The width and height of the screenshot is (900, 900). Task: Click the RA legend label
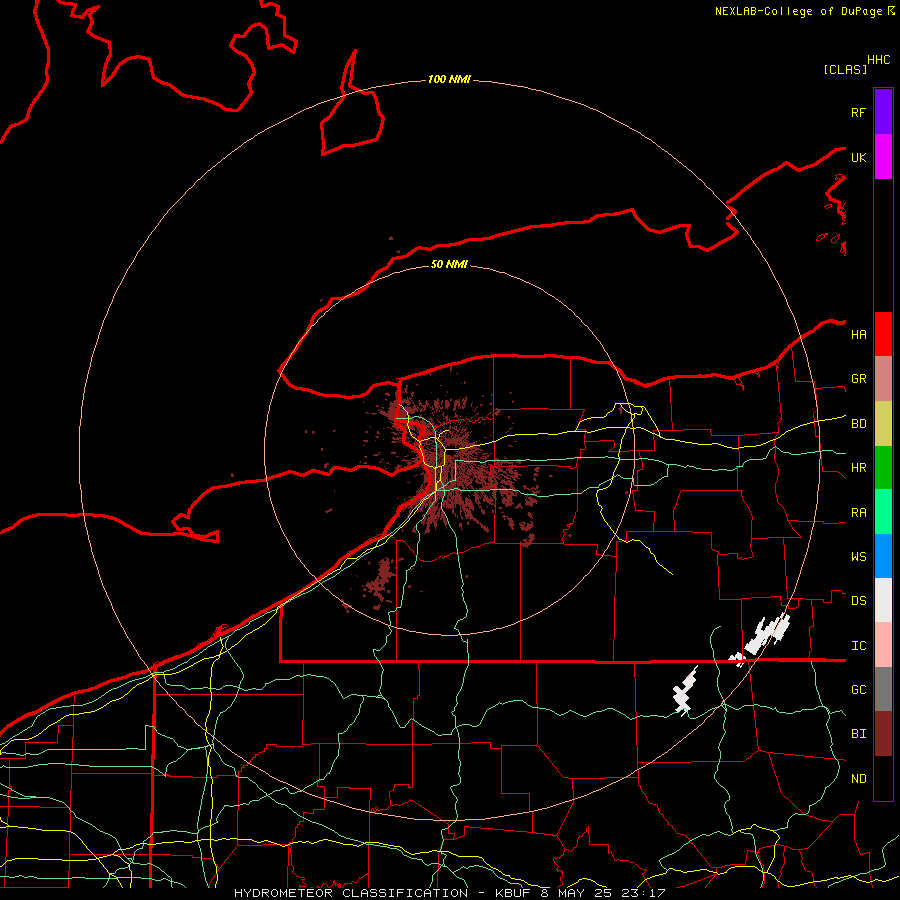click(x=858, y=512)
